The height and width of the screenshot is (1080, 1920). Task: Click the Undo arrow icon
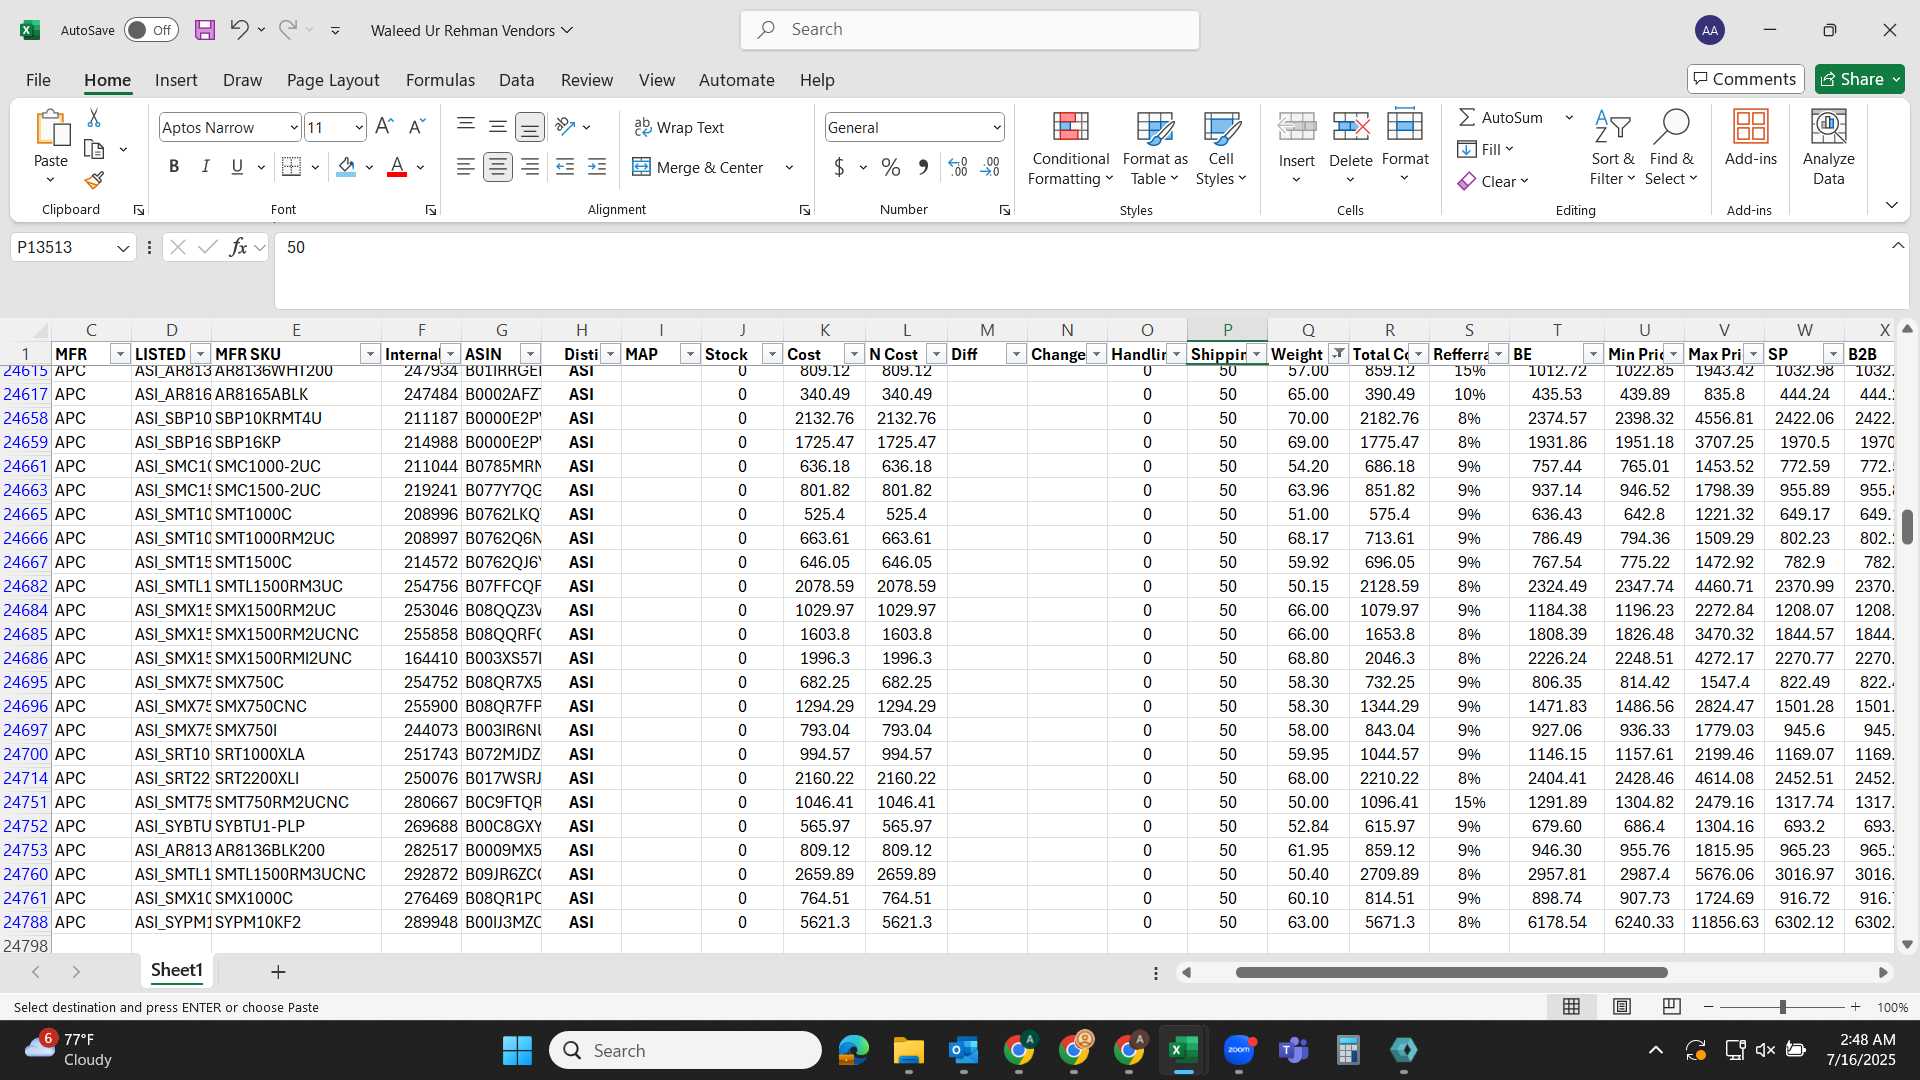tap(239, 30)
